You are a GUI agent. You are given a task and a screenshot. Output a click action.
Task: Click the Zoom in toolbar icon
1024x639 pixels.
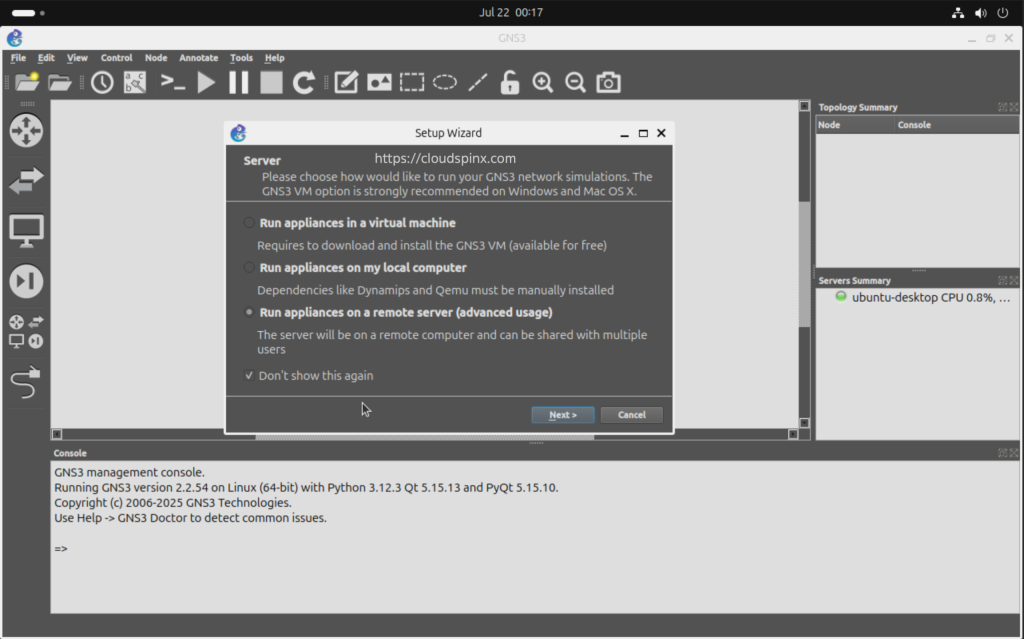coord(543,82)
